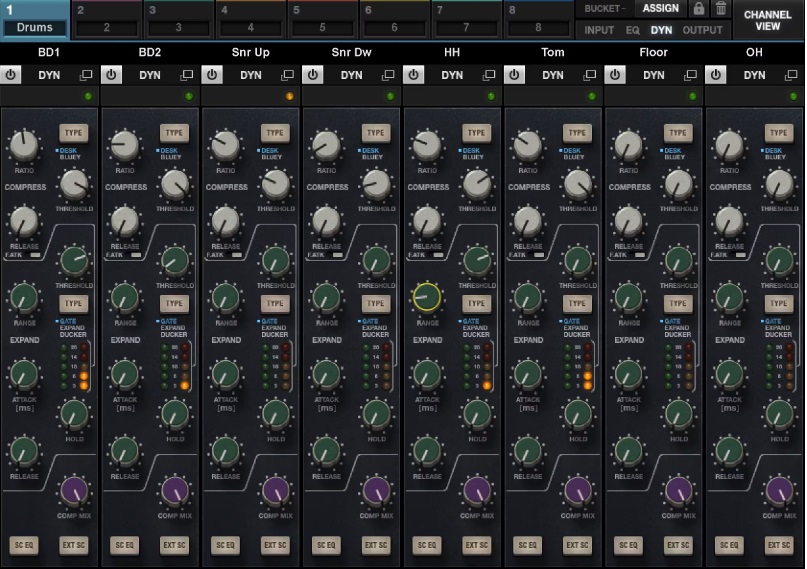
Task: Bypass dynamics on the HH channel
Action: [x=414, y=75]
